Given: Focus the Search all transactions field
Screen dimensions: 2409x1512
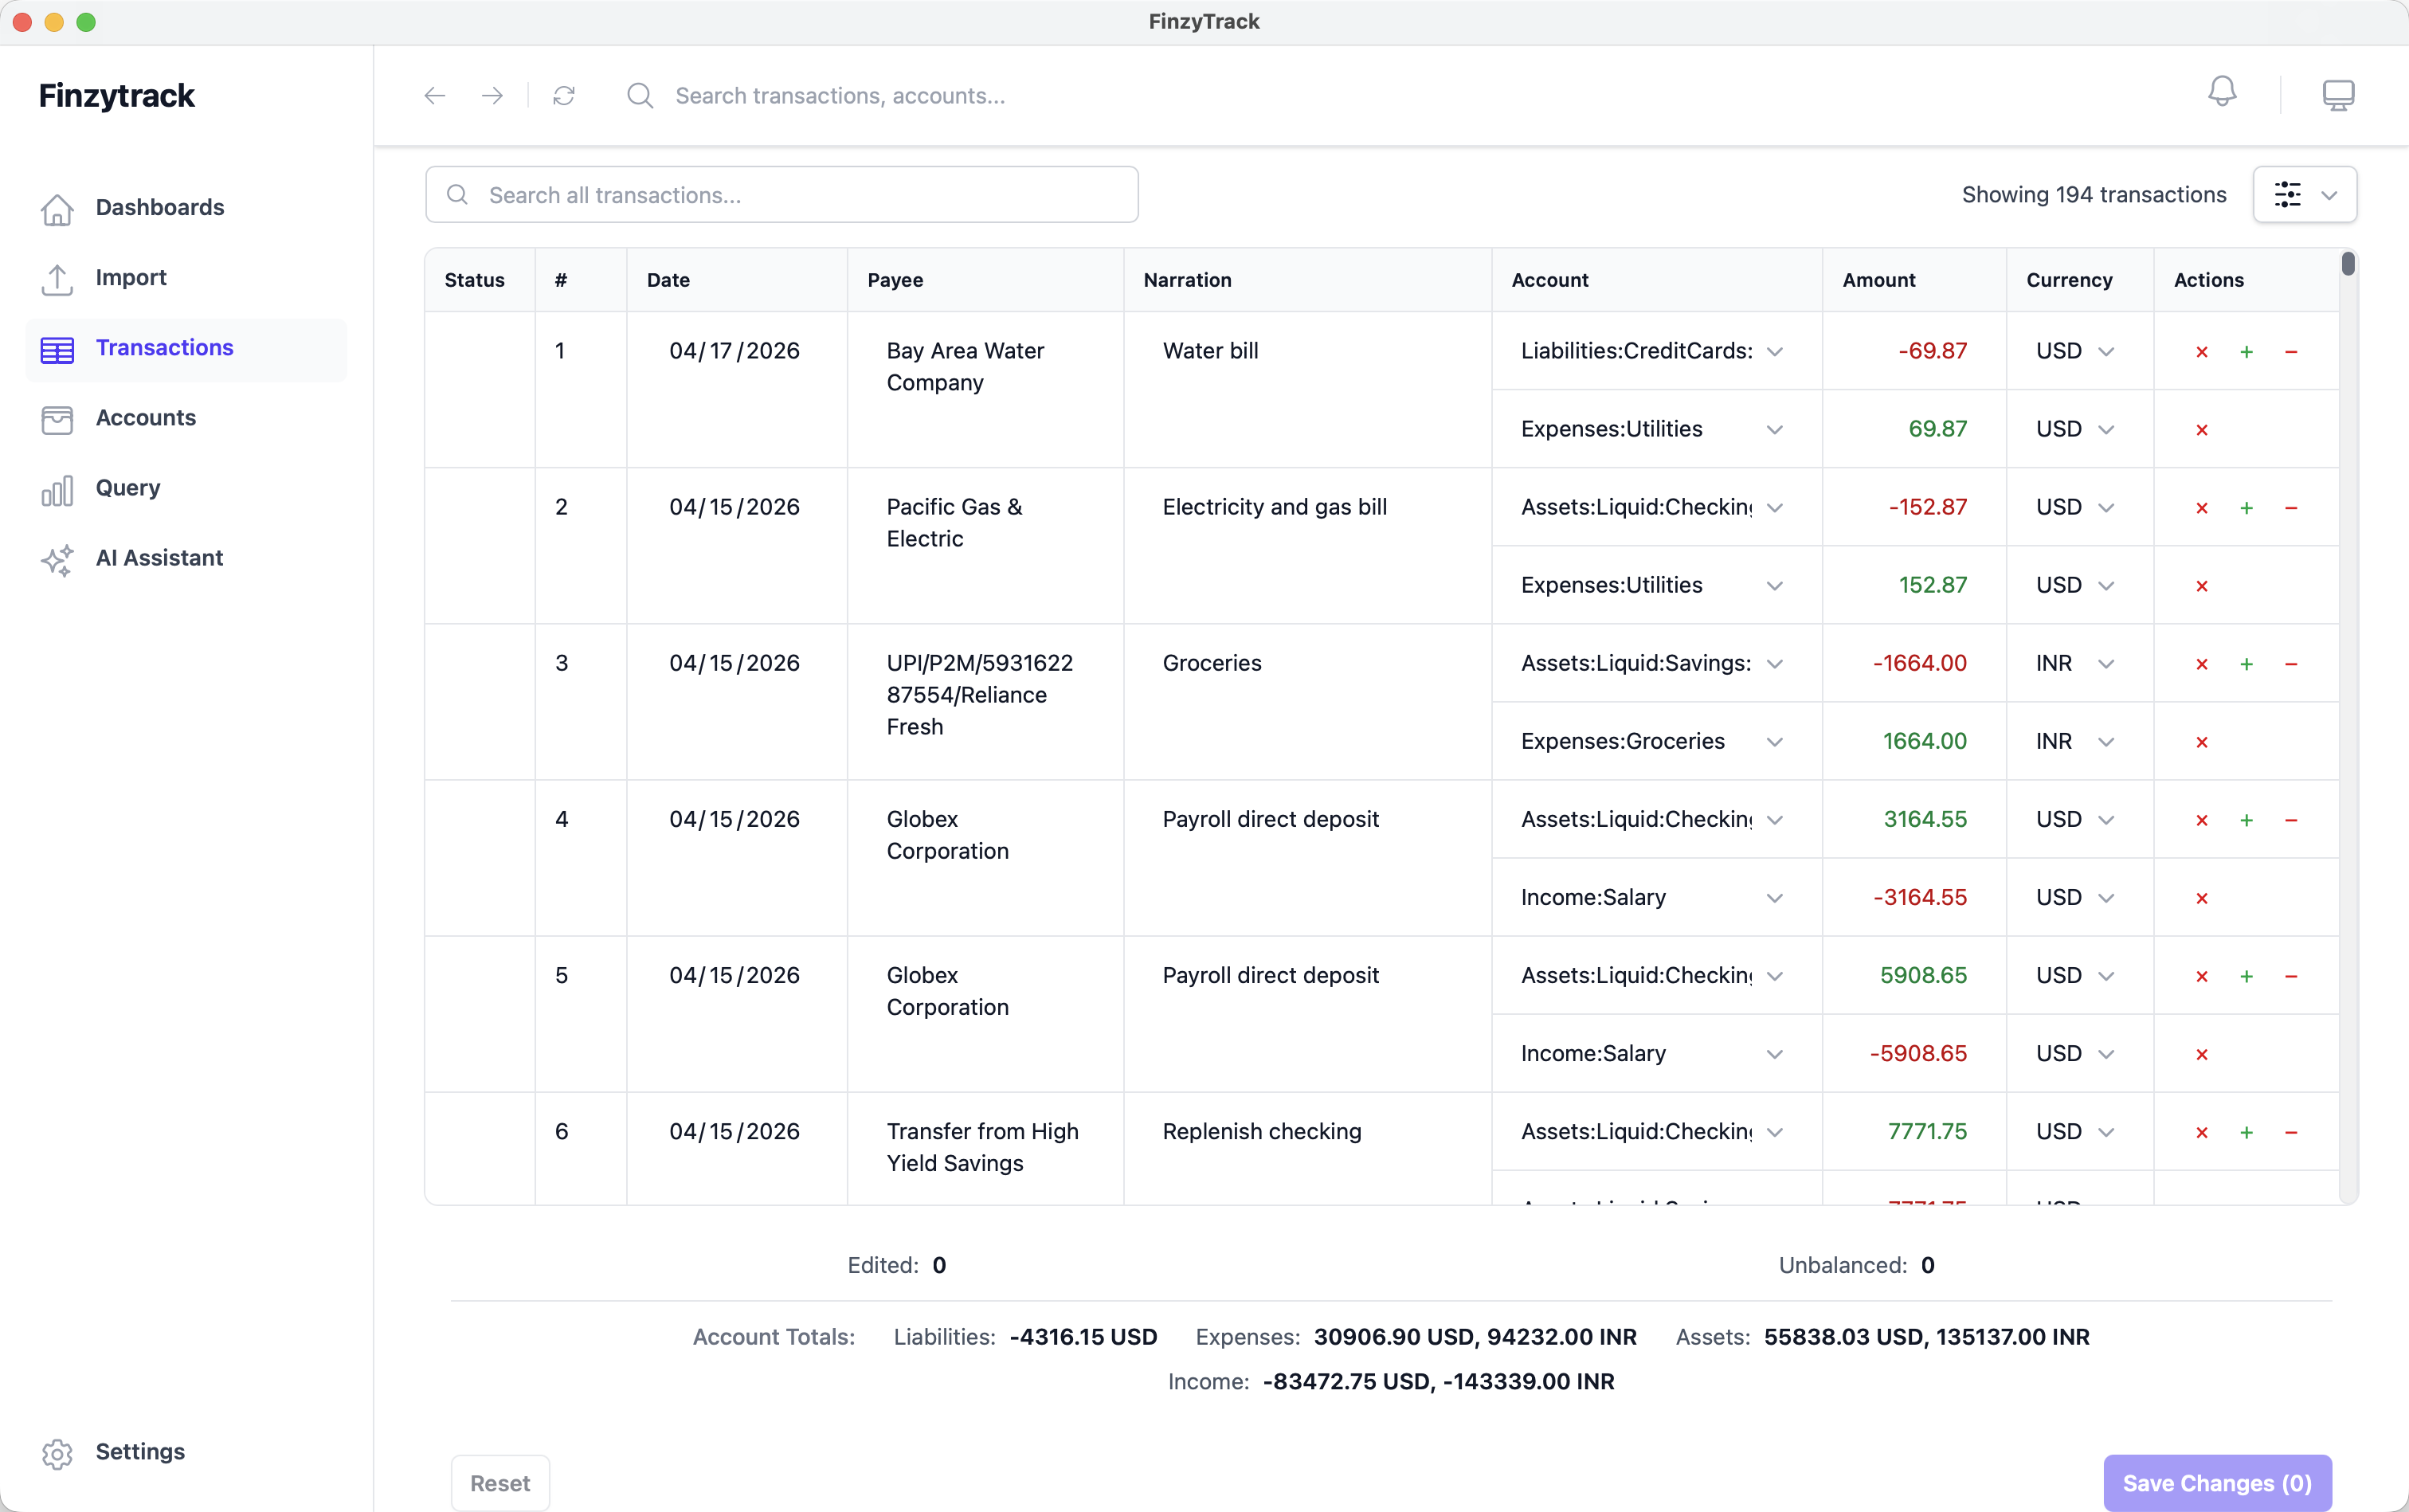Looking at the screenshot, I should pos(782,195).
